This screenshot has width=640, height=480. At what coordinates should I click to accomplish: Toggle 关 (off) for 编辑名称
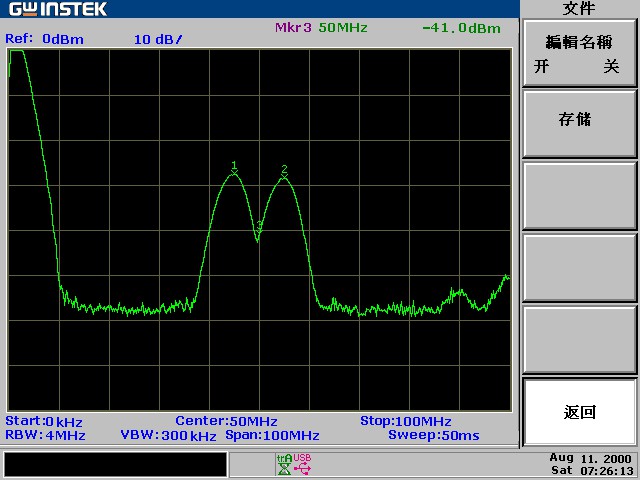(611, 66)
